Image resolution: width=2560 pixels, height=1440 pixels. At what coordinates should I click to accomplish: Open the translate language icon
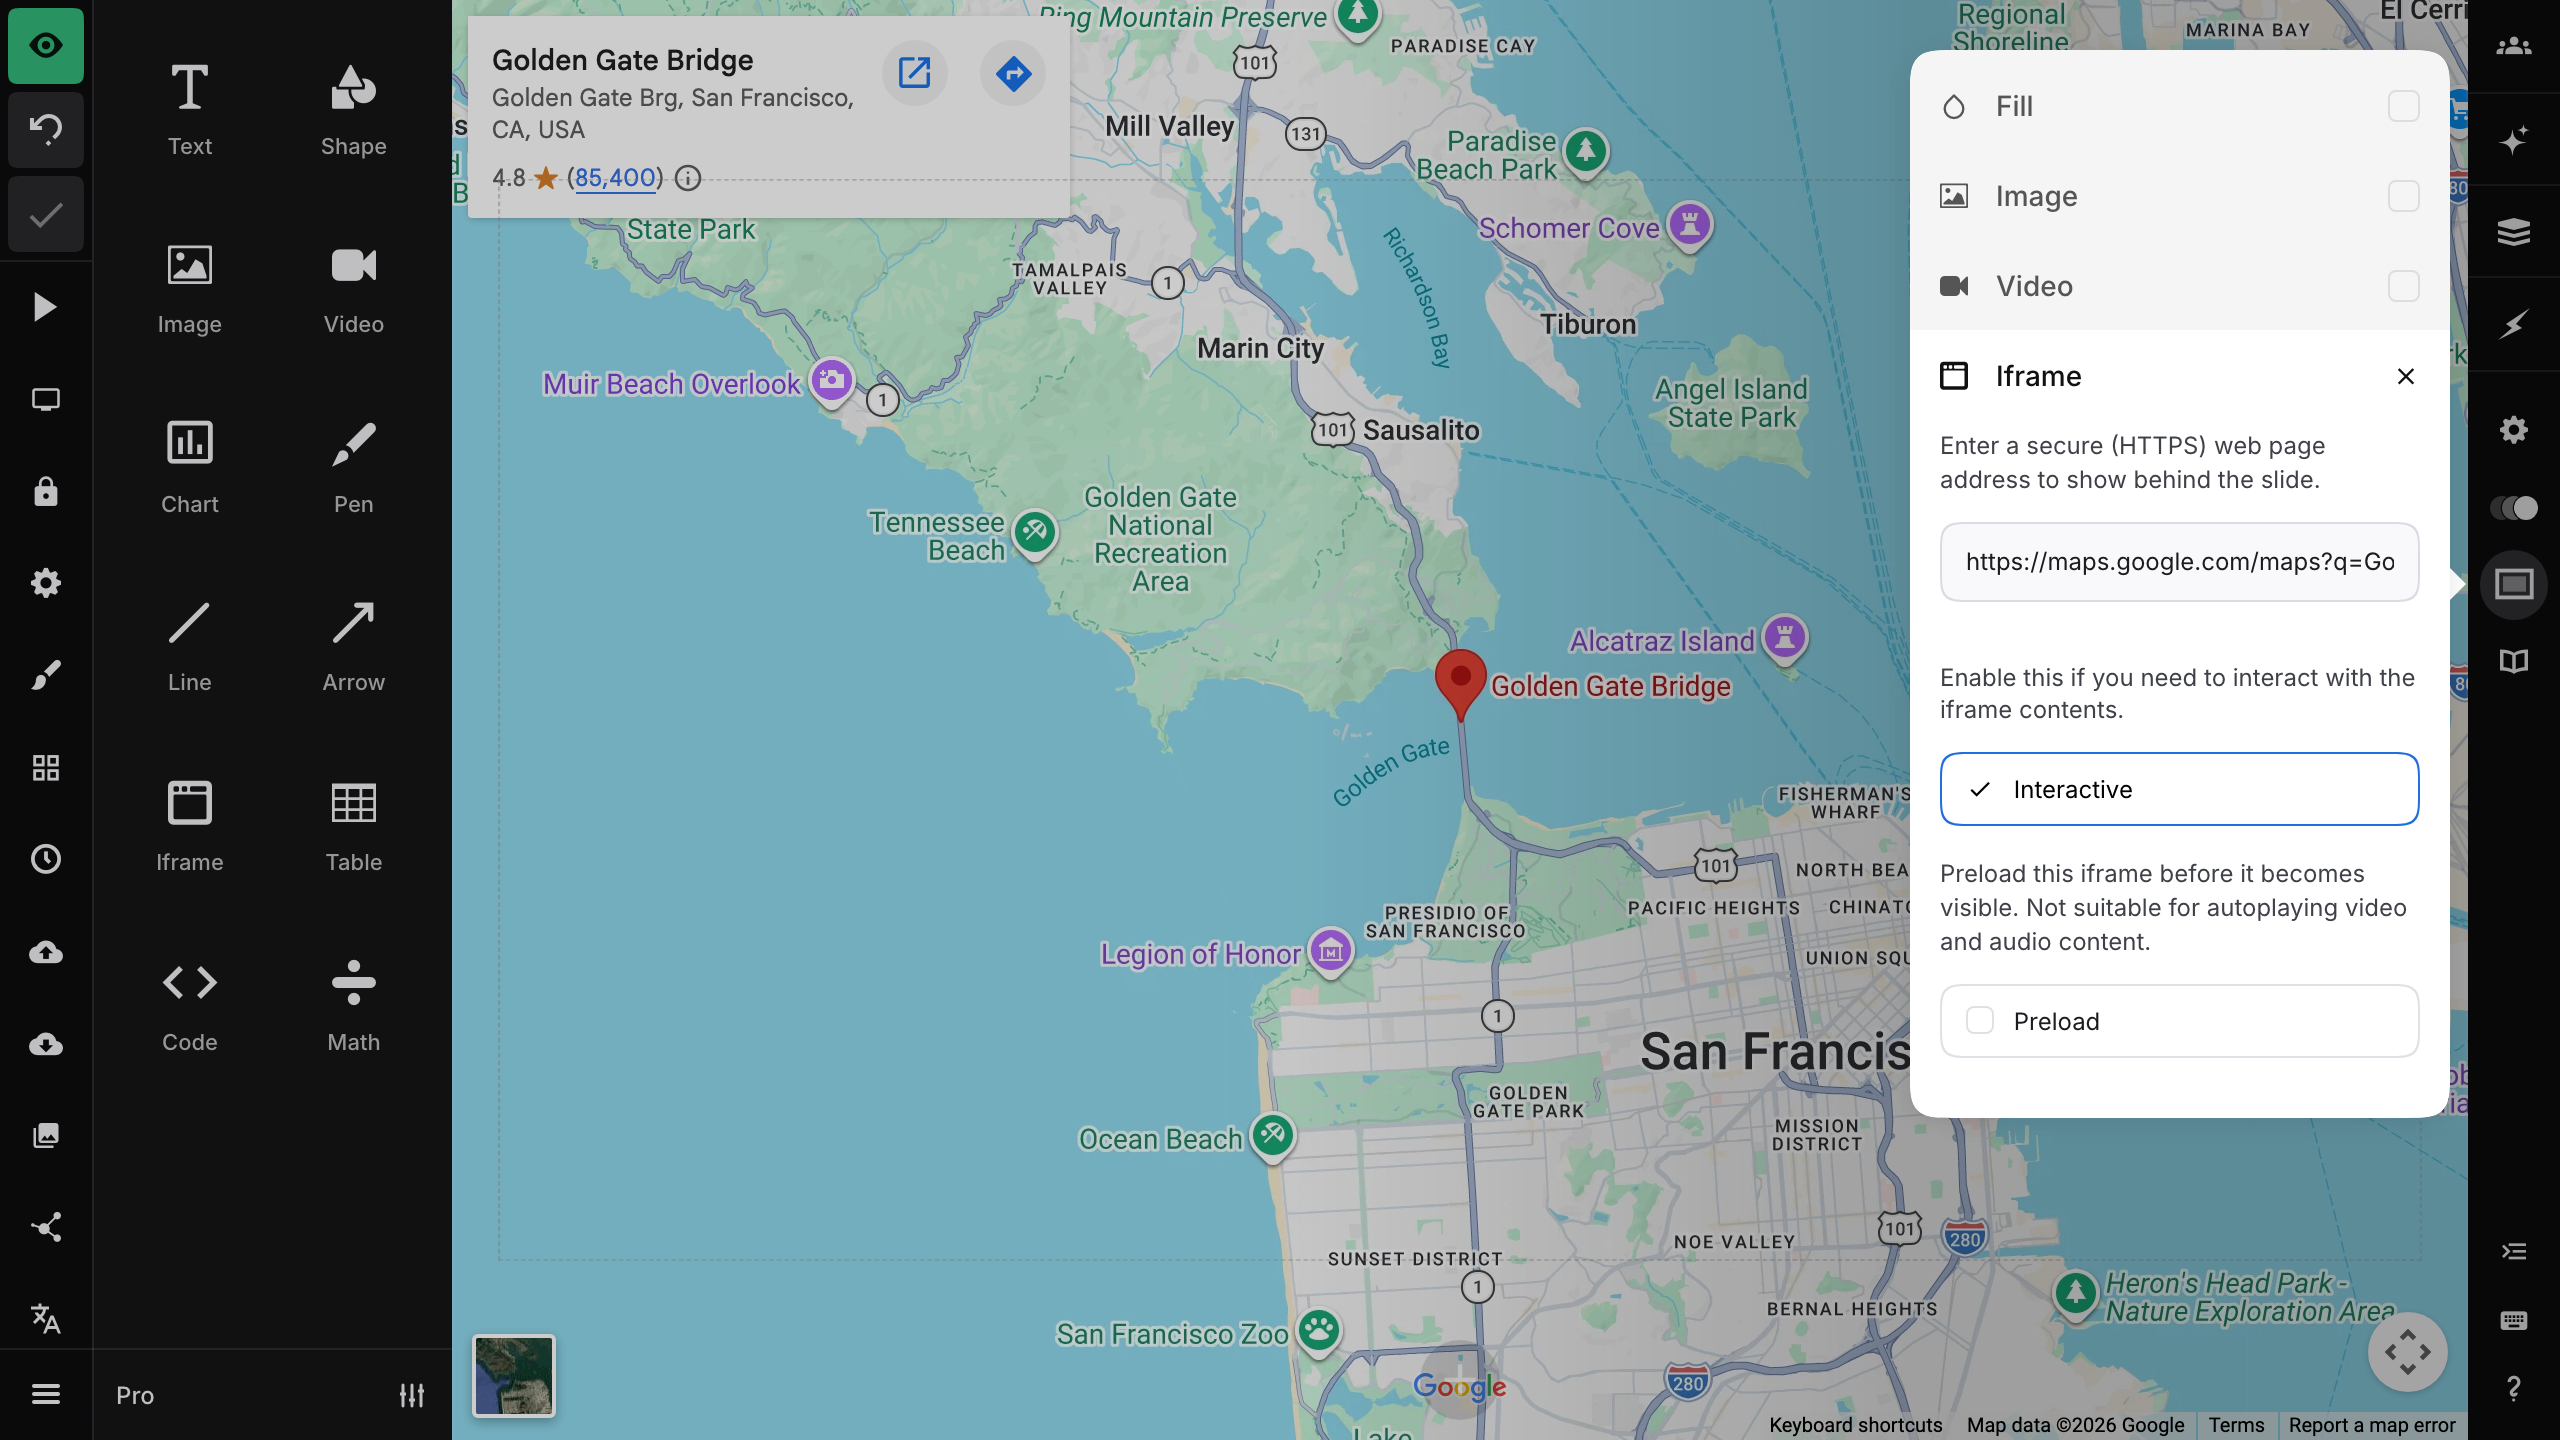coord(46,1319)
